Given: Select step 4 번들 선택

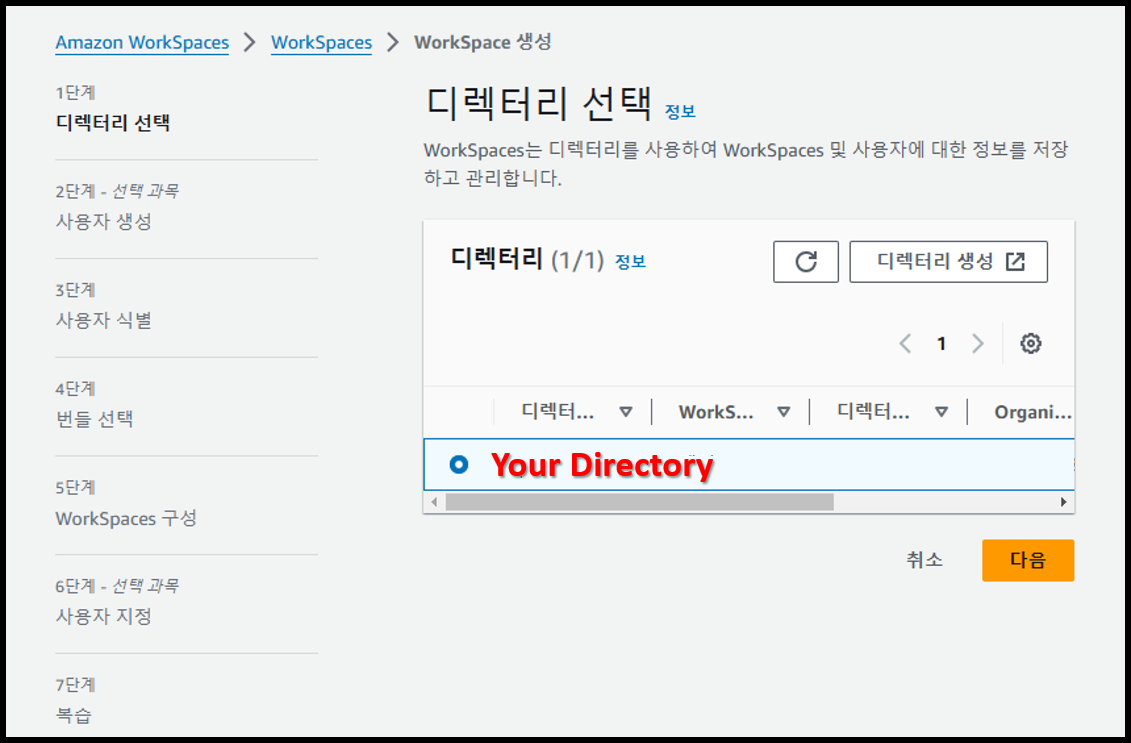Looking at the screenshot, I should 94,419.
